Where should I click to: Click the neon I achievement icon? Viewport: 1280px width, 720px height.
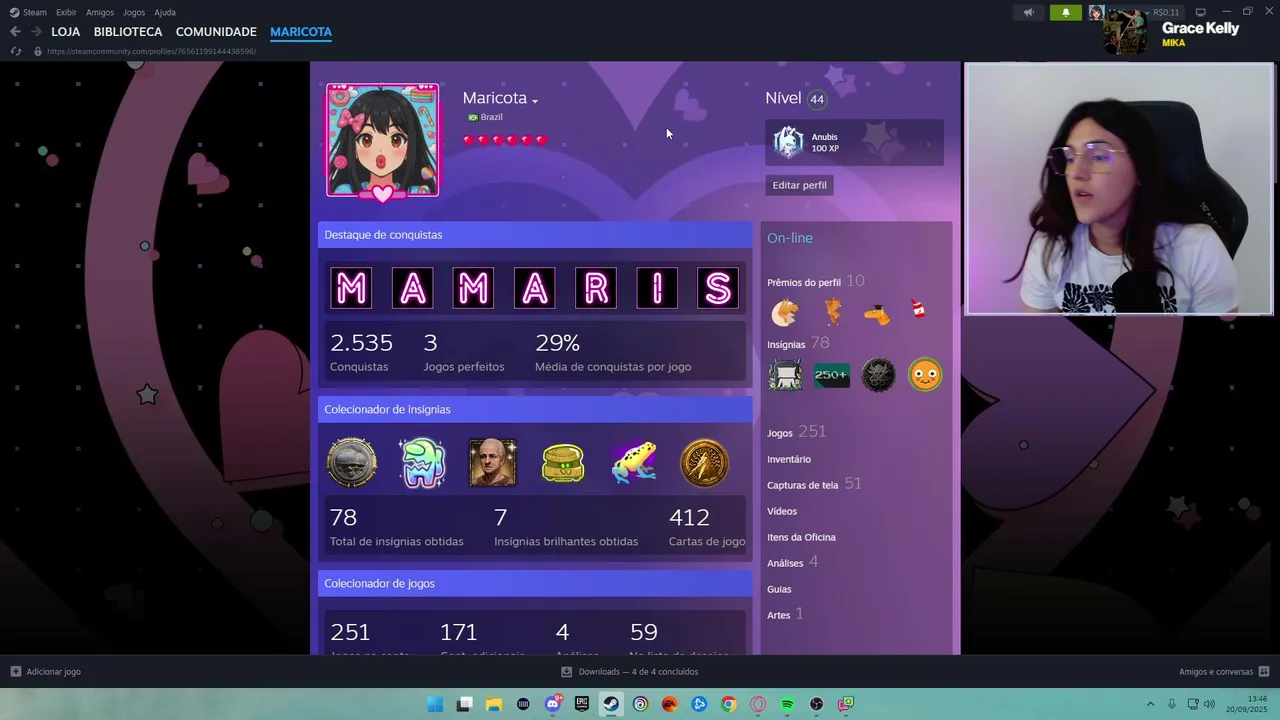coord(657,288)
